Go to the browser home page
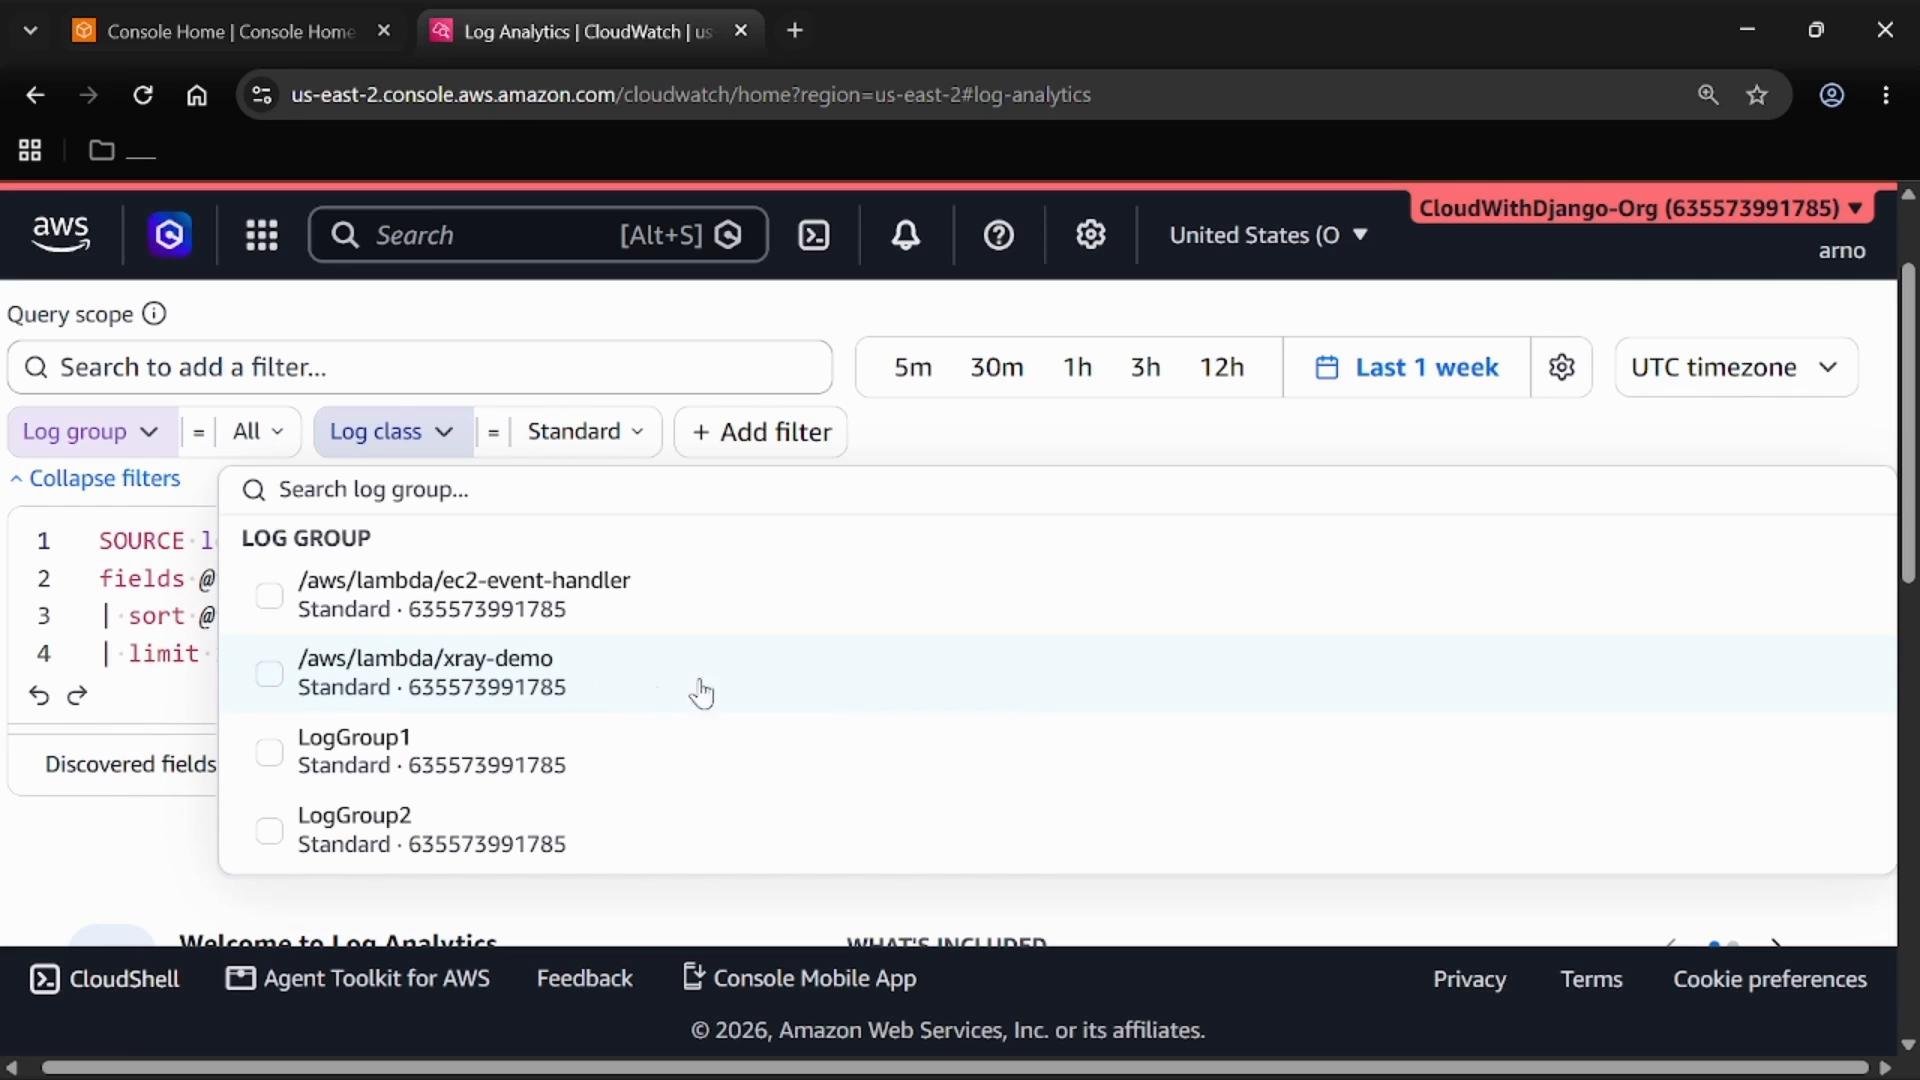Screen dimensions: 1920x1080 tap(197, 95)
